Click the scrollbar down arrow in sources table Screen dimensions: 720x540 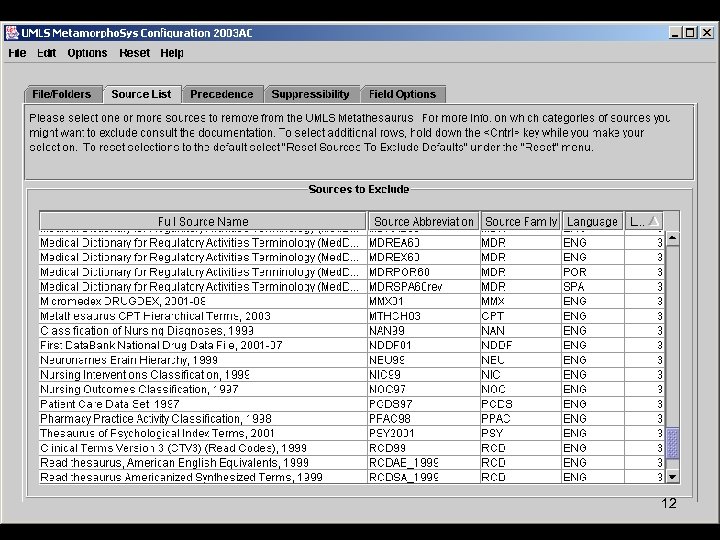(673, 477)
